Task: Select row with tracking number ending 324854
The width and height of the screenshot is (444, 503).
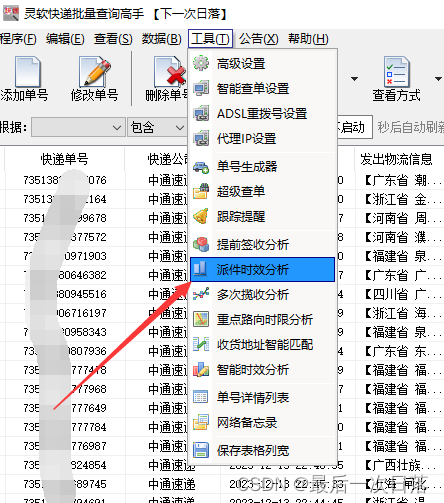Action: click(x=65, y=465)
